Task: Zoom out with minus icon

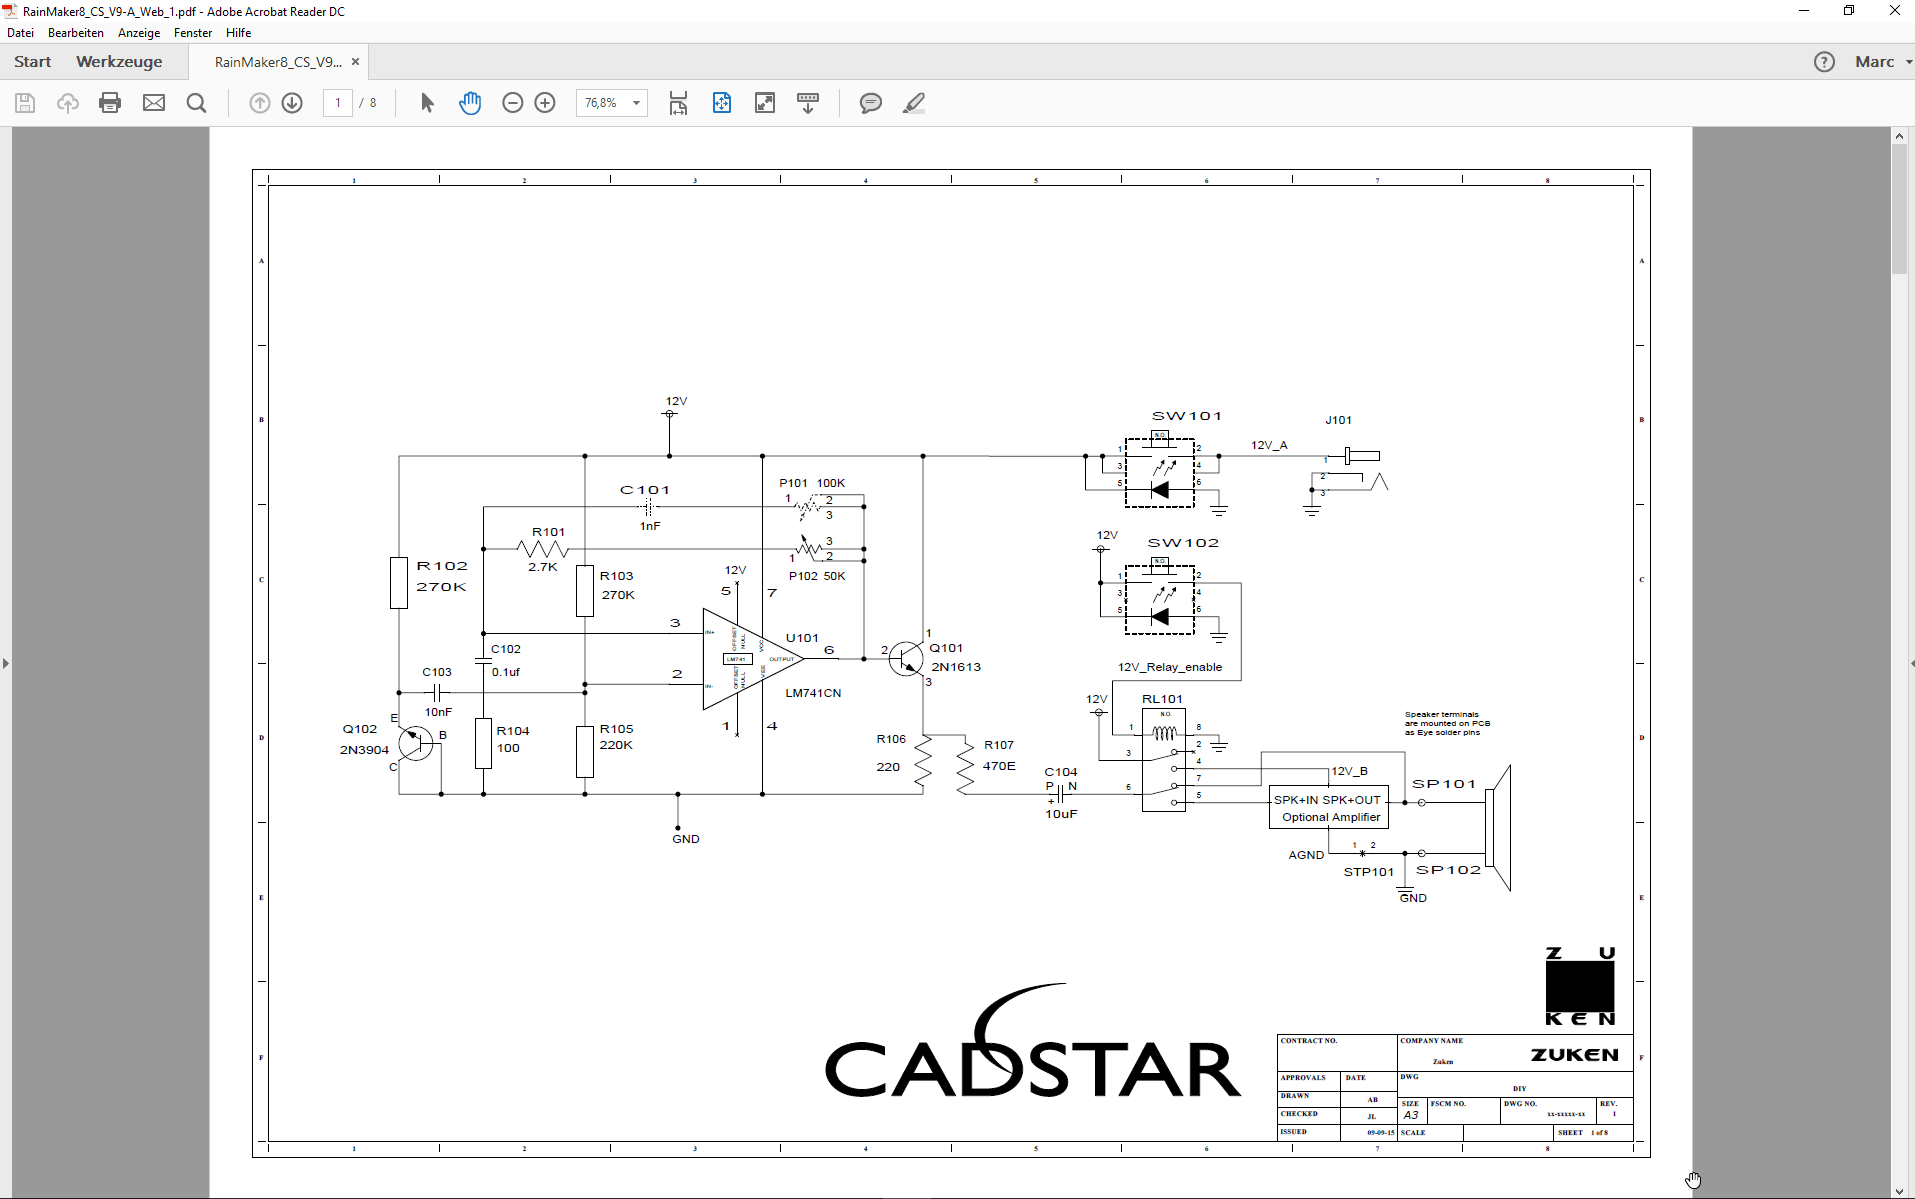Action: coord(513,103)
